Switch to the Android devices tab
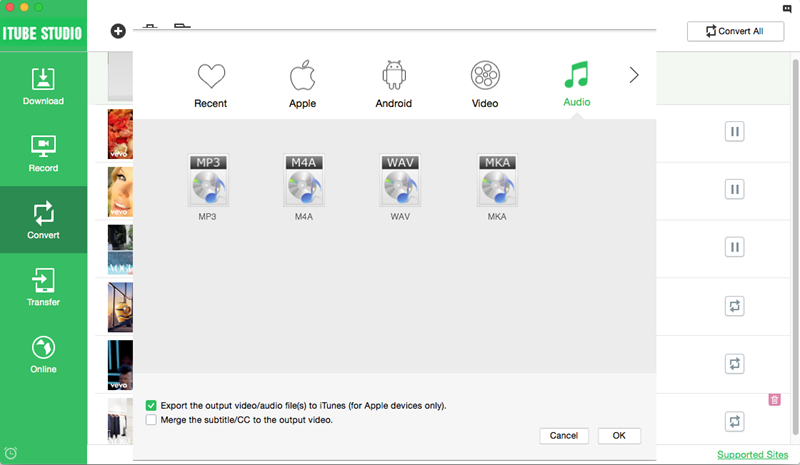Screen dimensions: 800x465 393,85
